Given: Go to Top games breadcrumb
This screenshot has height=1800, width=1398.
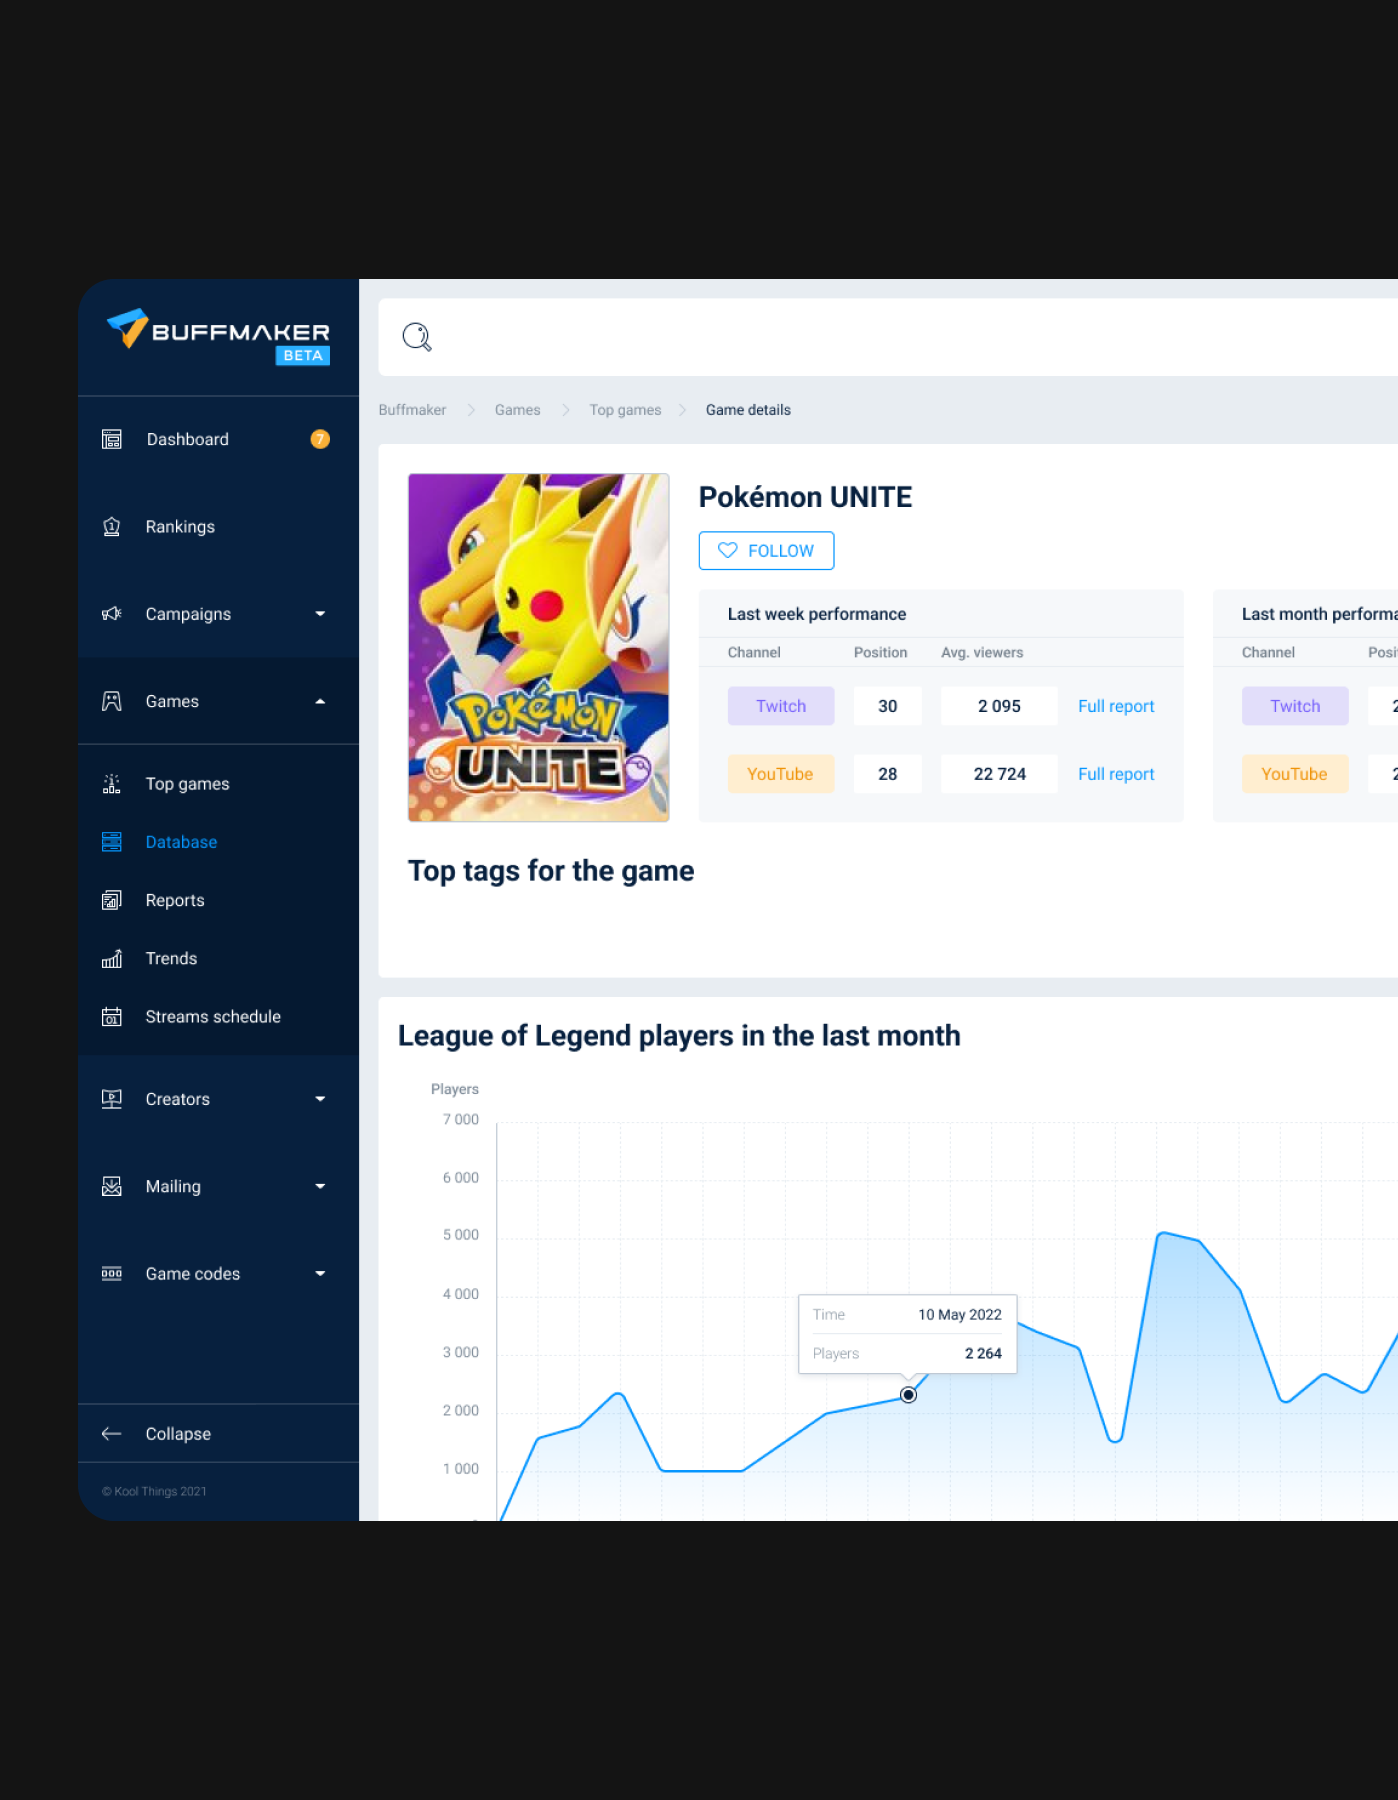Looking at the screenshot, I should (625, 410).
